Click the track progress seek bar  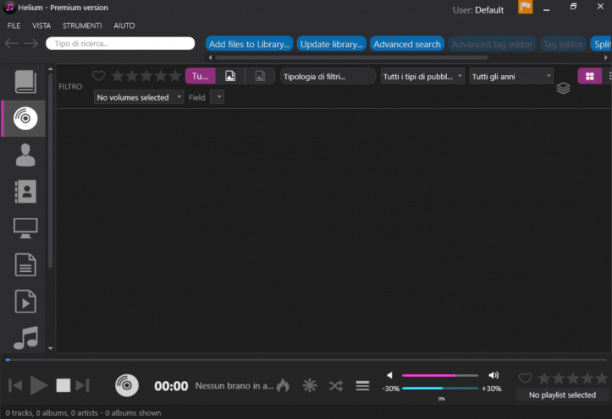(306, 360)
